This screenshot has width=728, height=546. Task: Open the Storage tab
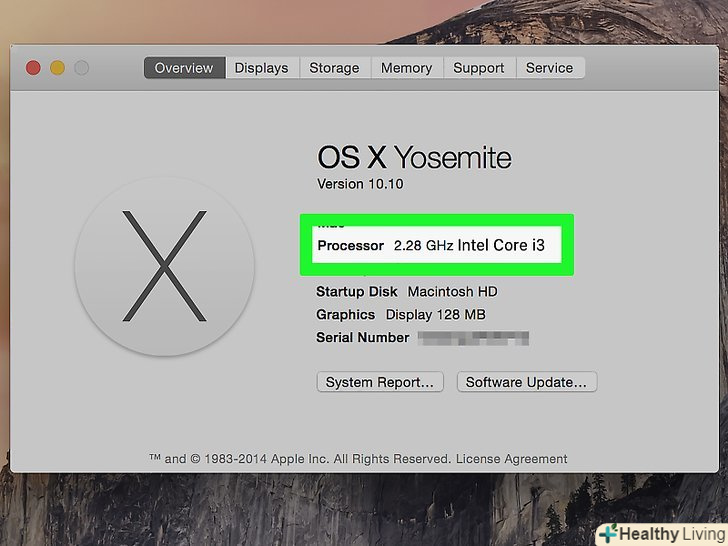334,68
